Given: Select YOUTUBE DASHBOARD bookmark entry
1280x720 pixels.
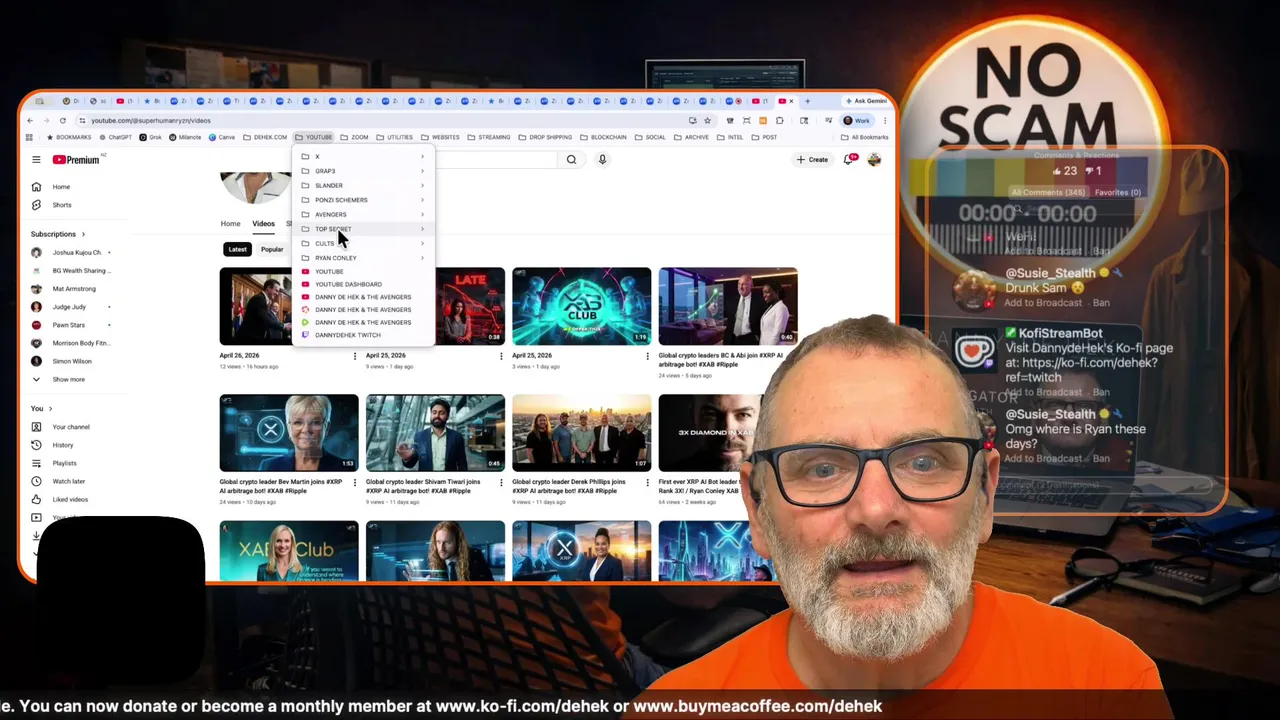Looking at the screenshot, I should point(364,284).
